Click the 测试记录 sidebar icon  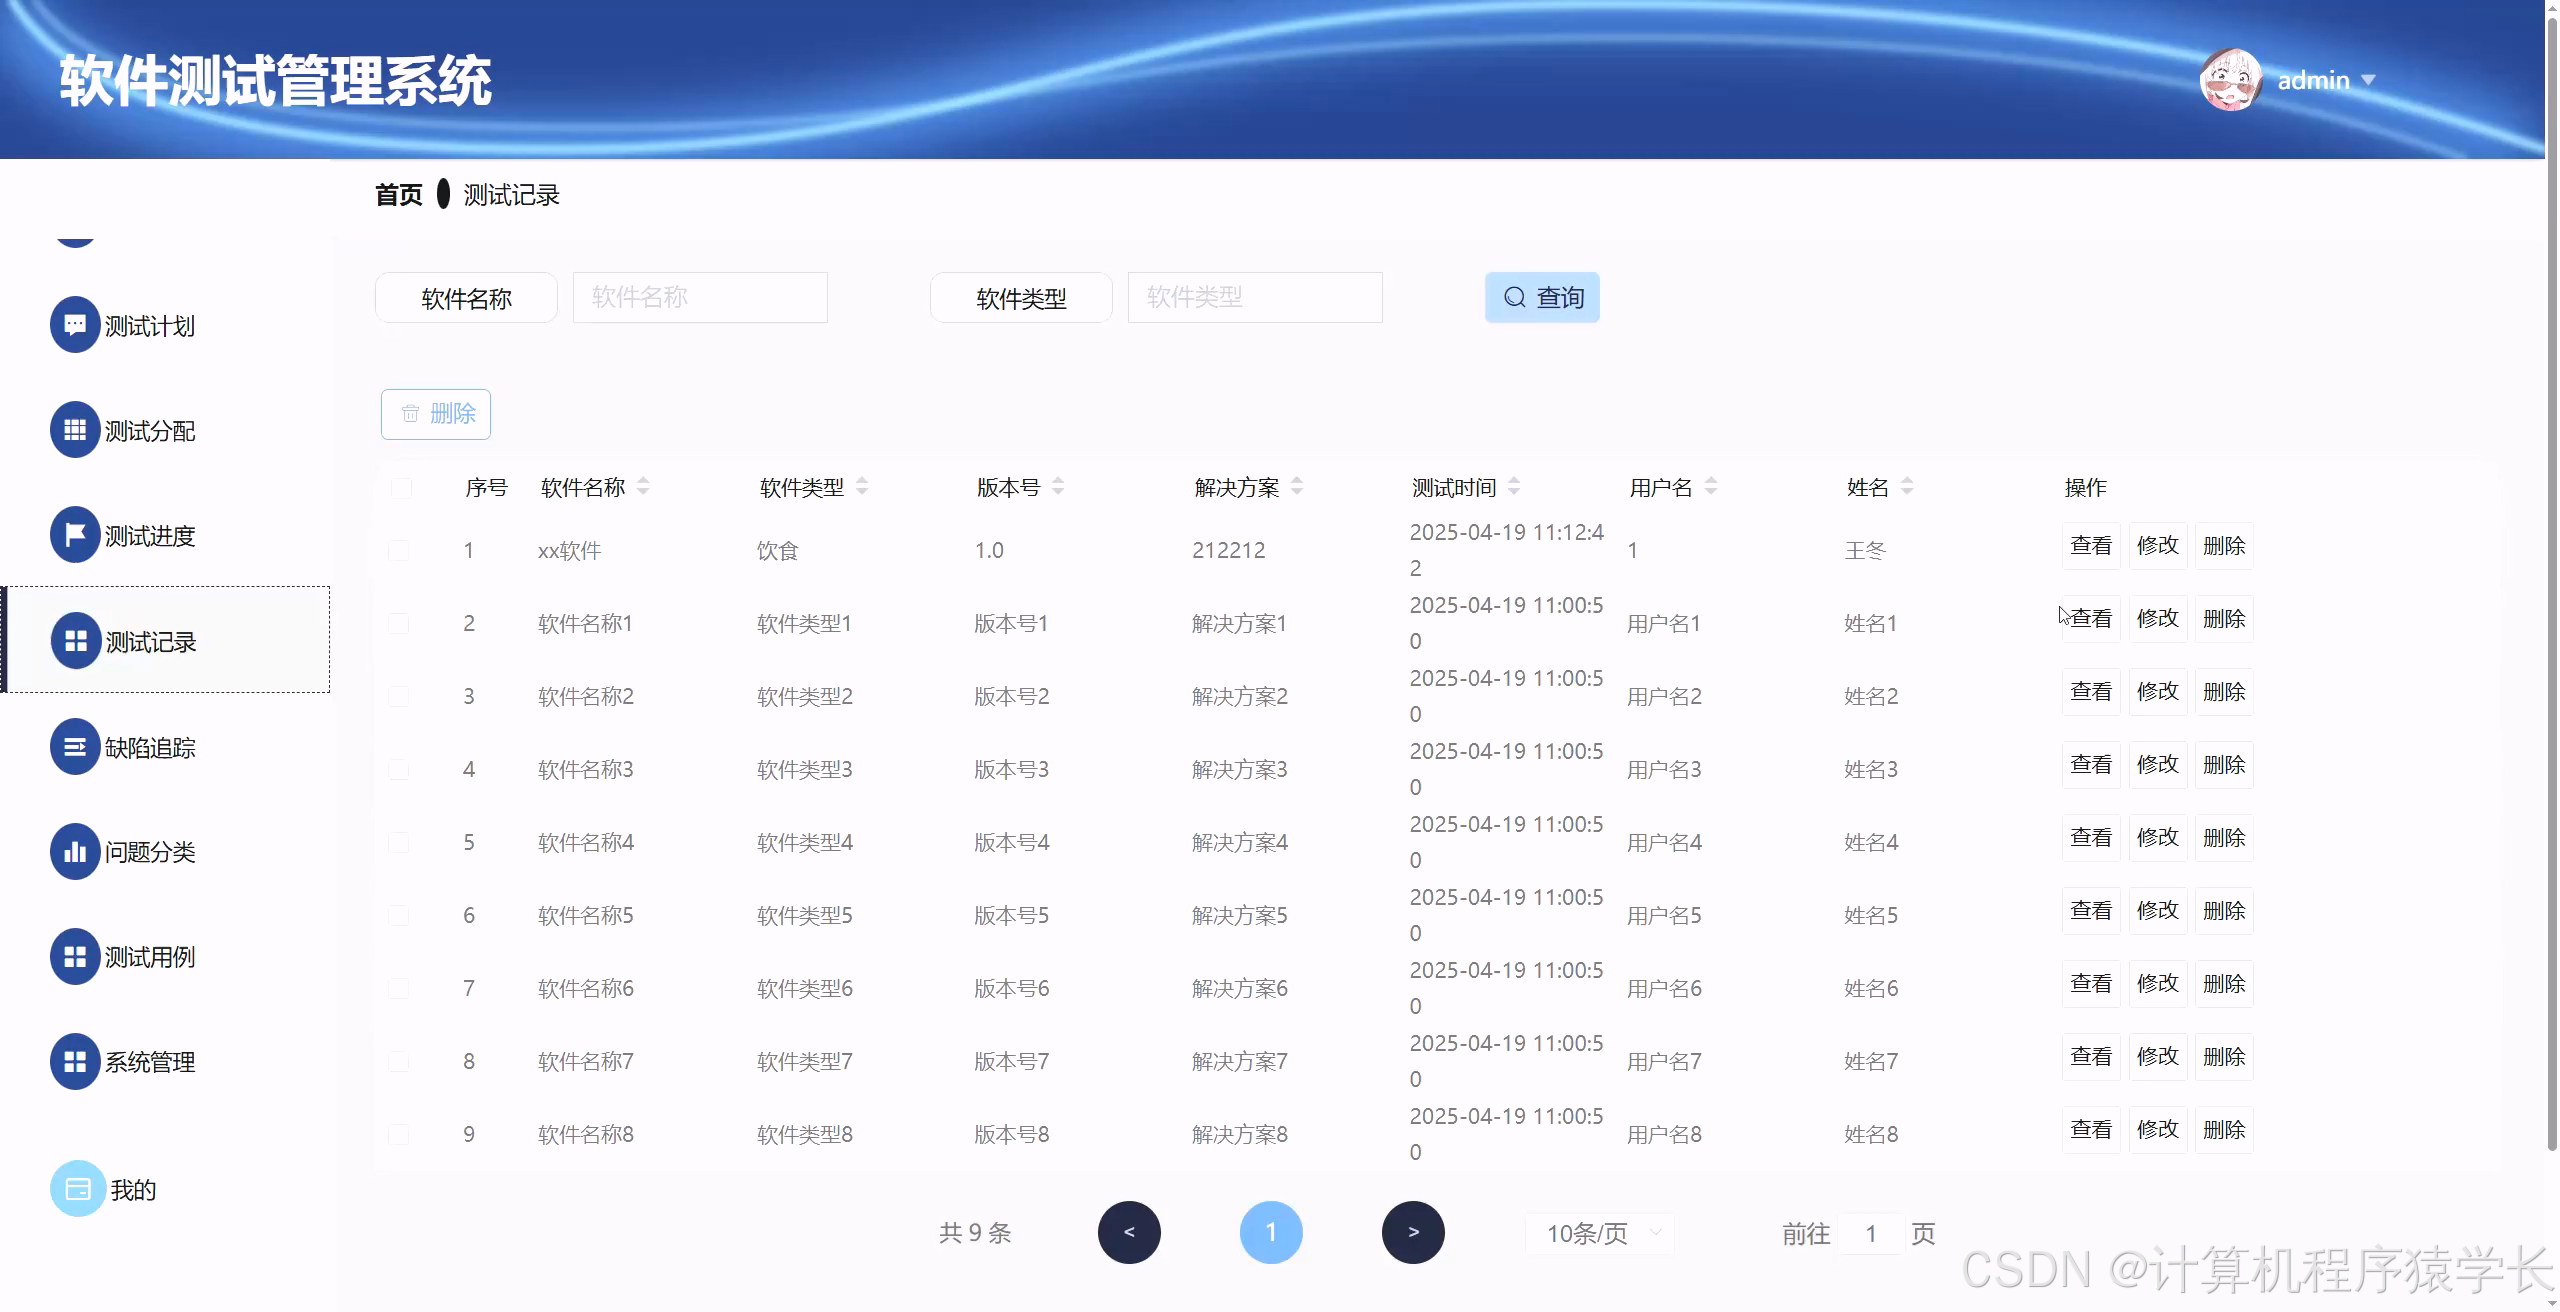pos(76,640)
